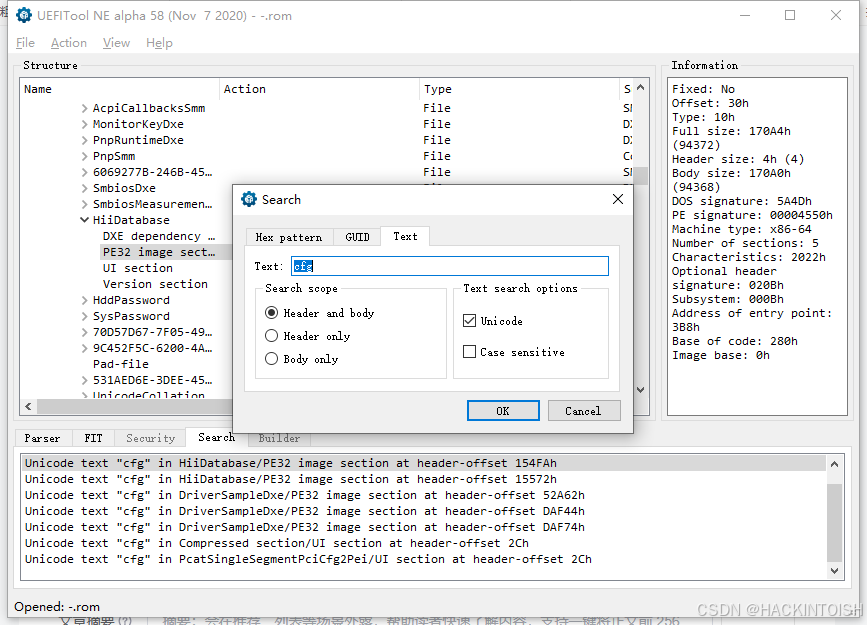
Task: Click the search results scroll down arrow
Action: tap(834, 570)
